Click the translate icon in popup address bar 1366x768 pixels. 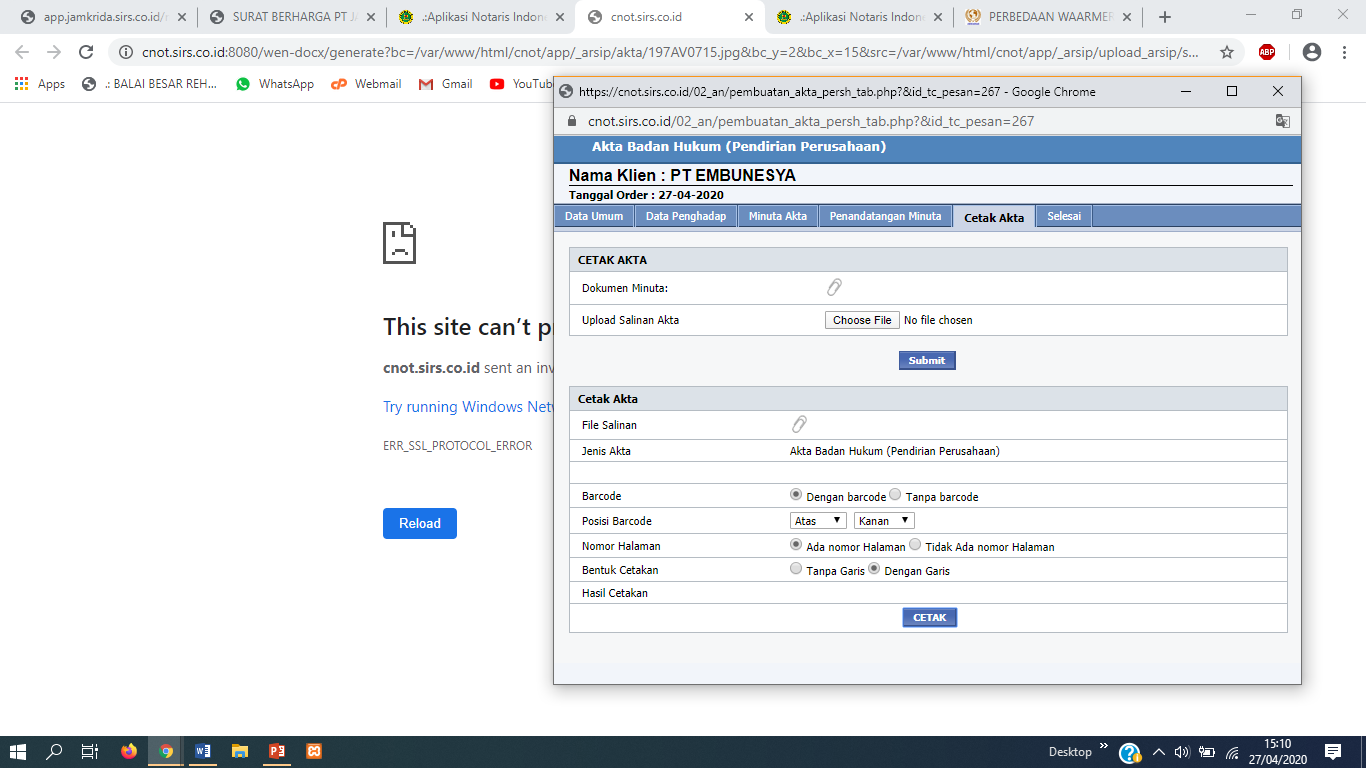point(1282,121)
